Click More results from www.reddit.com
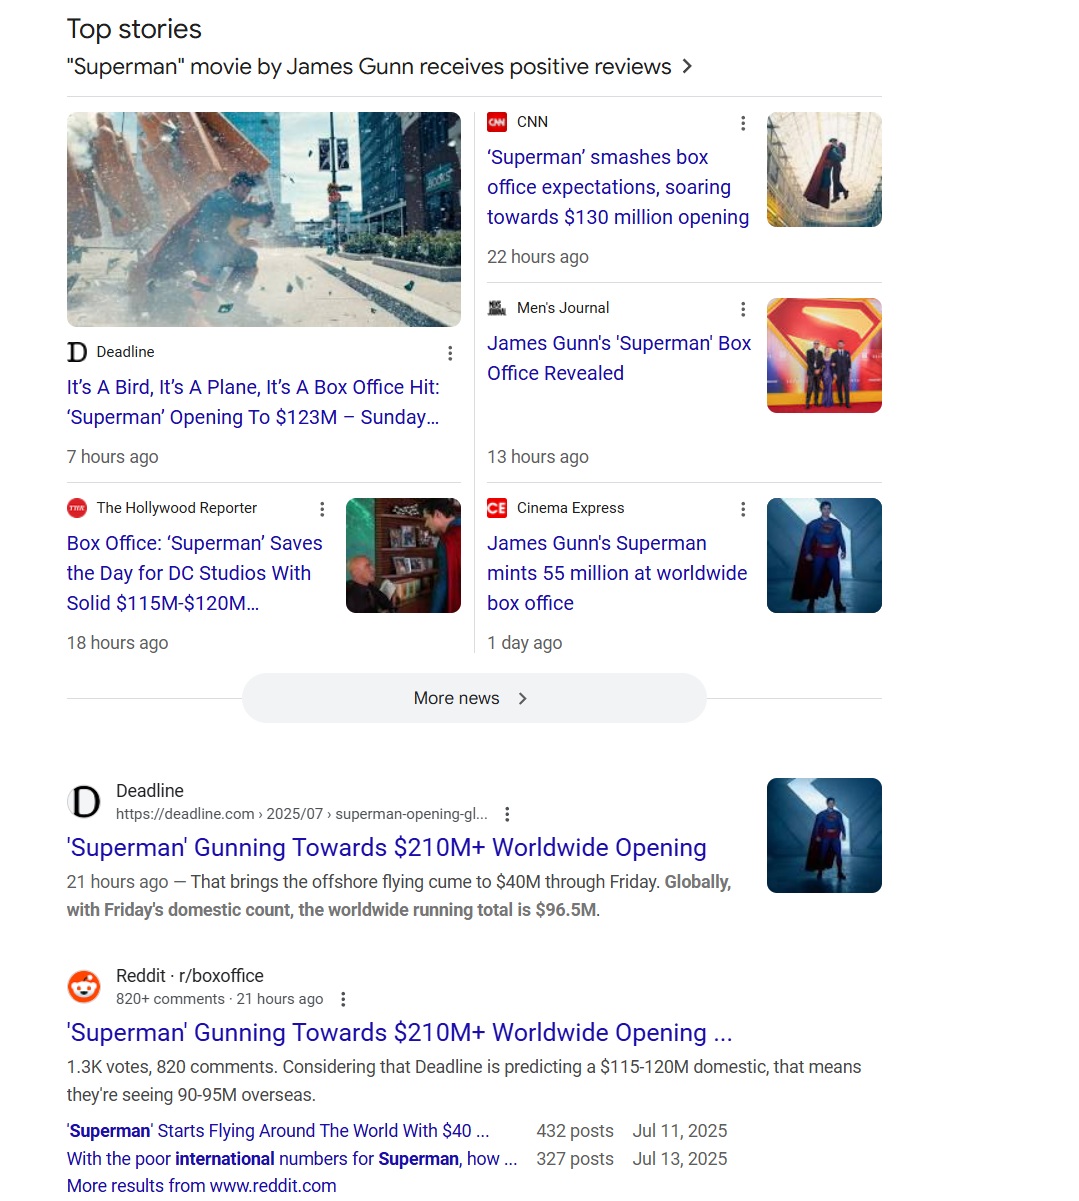Screen dimensions: 1079x1201 (201, 1186)
